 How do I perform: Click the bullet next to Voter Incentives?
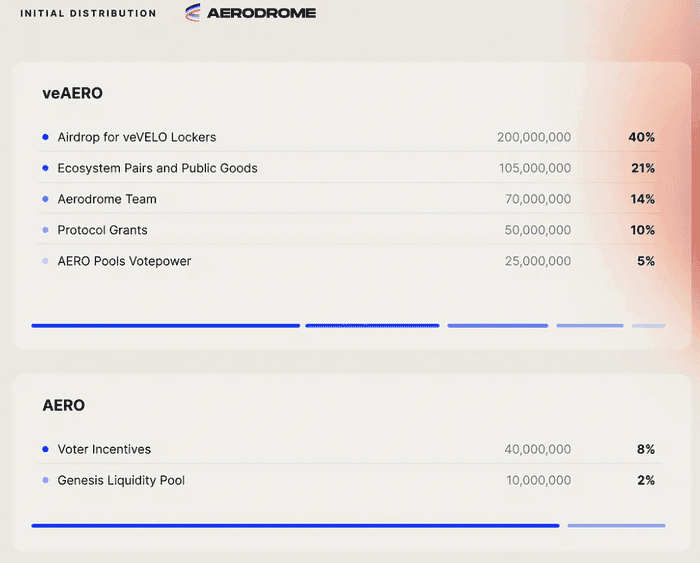pyautogui.click(x=45, y=449)
